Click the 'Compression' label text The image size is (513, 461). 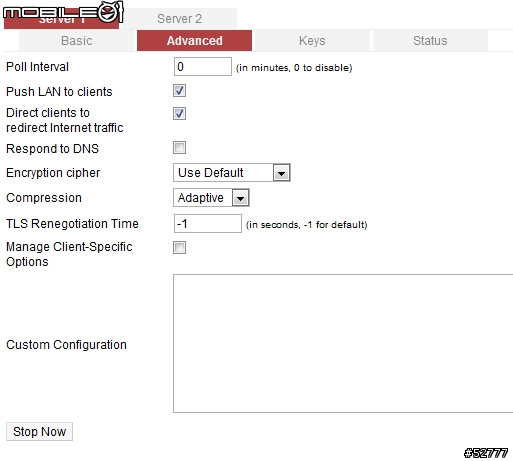coord(44,198)
